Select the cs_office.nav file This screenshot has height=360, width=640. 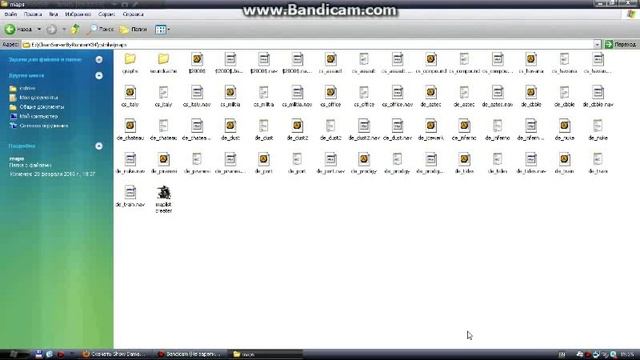(398, 96)
